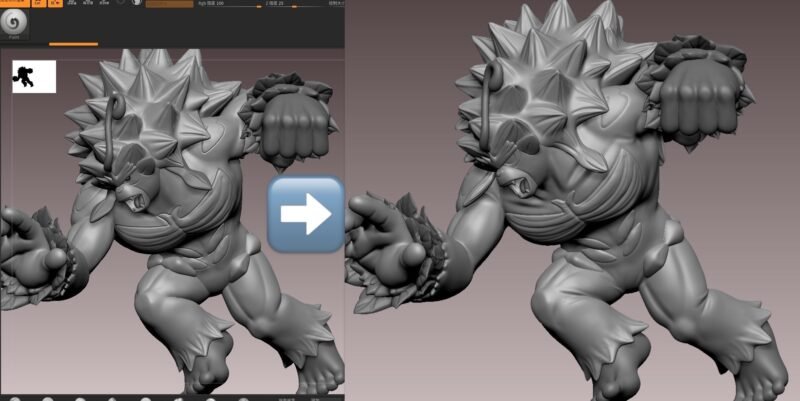This screenshot has height=401, width=800.
Task: Click the raised fist of the right model
Action: tap(700, 100)
